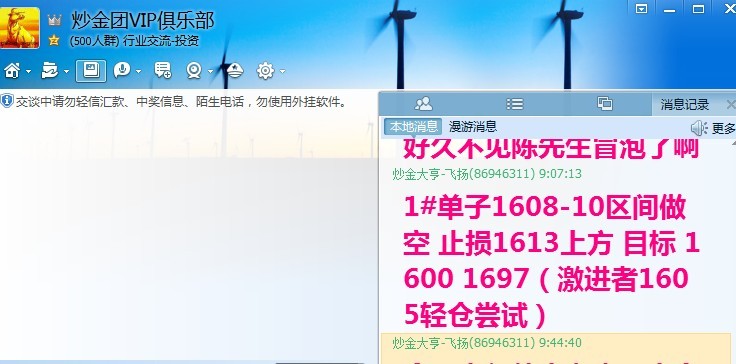The image size is (736, 364).
Task: Click the group app bell icon
Action: 235,71
